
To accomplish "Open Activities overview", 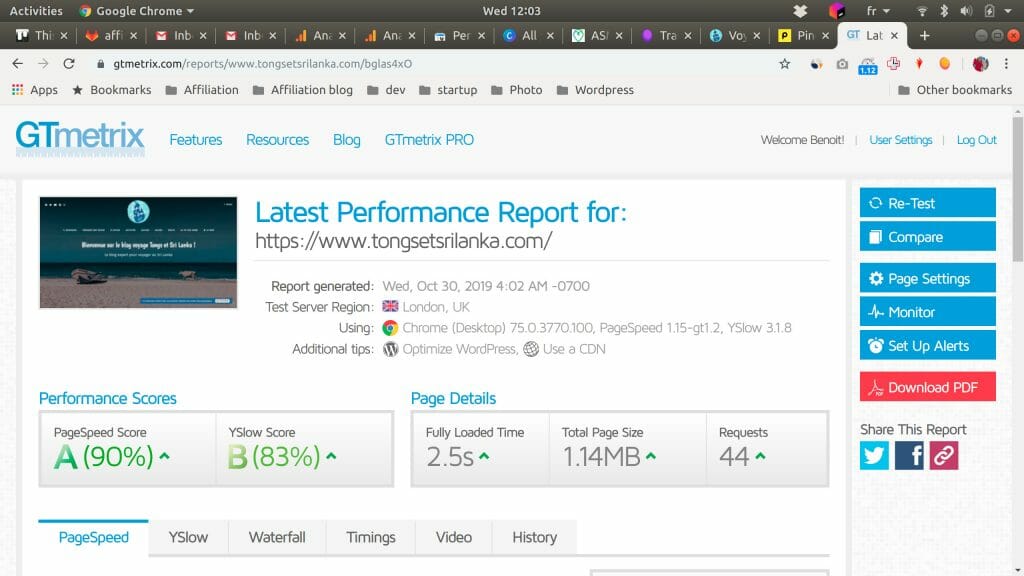I will [x=36, y=11].
